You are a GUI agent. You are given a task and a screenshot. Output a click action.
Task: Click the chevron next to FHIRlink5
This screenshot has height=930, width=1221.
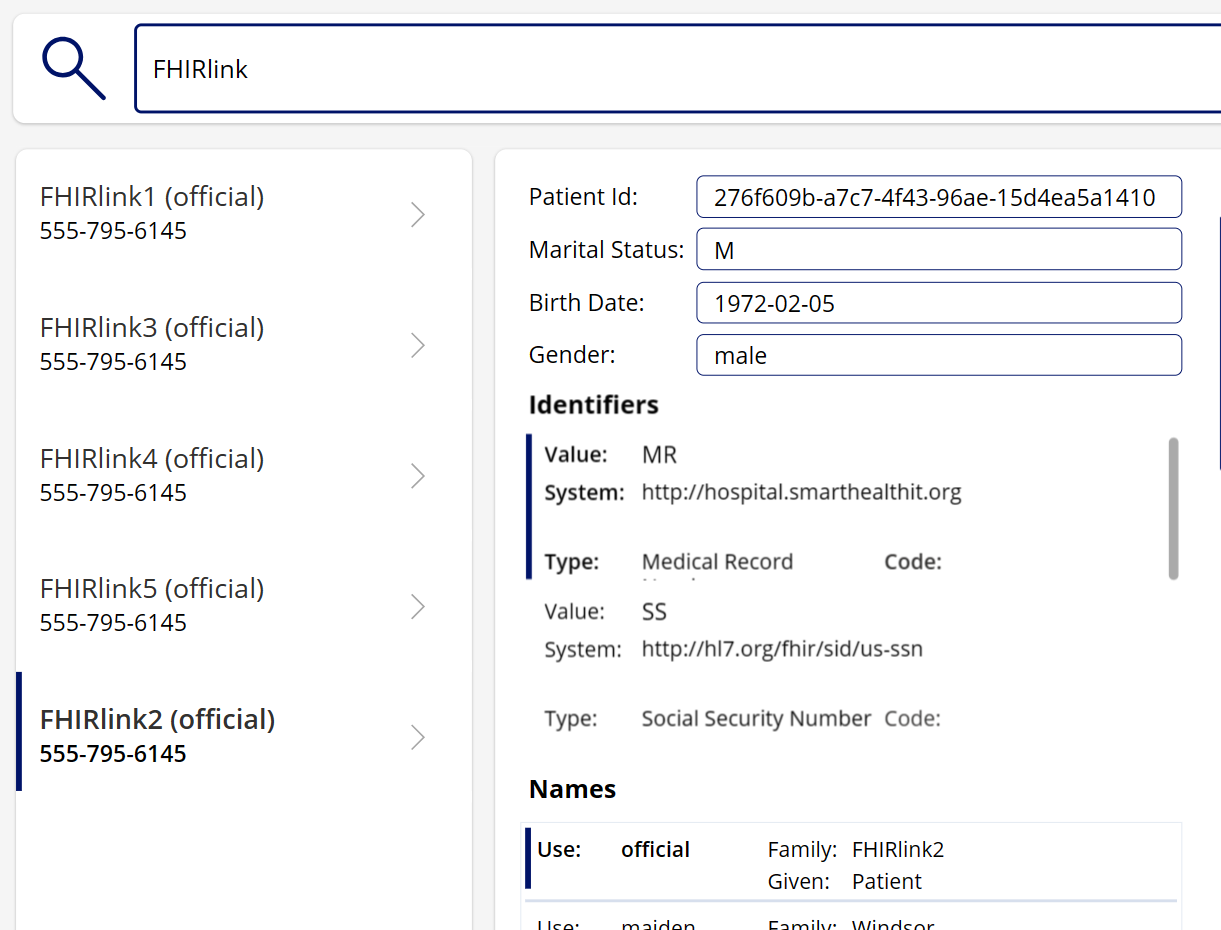pos(418,607)
